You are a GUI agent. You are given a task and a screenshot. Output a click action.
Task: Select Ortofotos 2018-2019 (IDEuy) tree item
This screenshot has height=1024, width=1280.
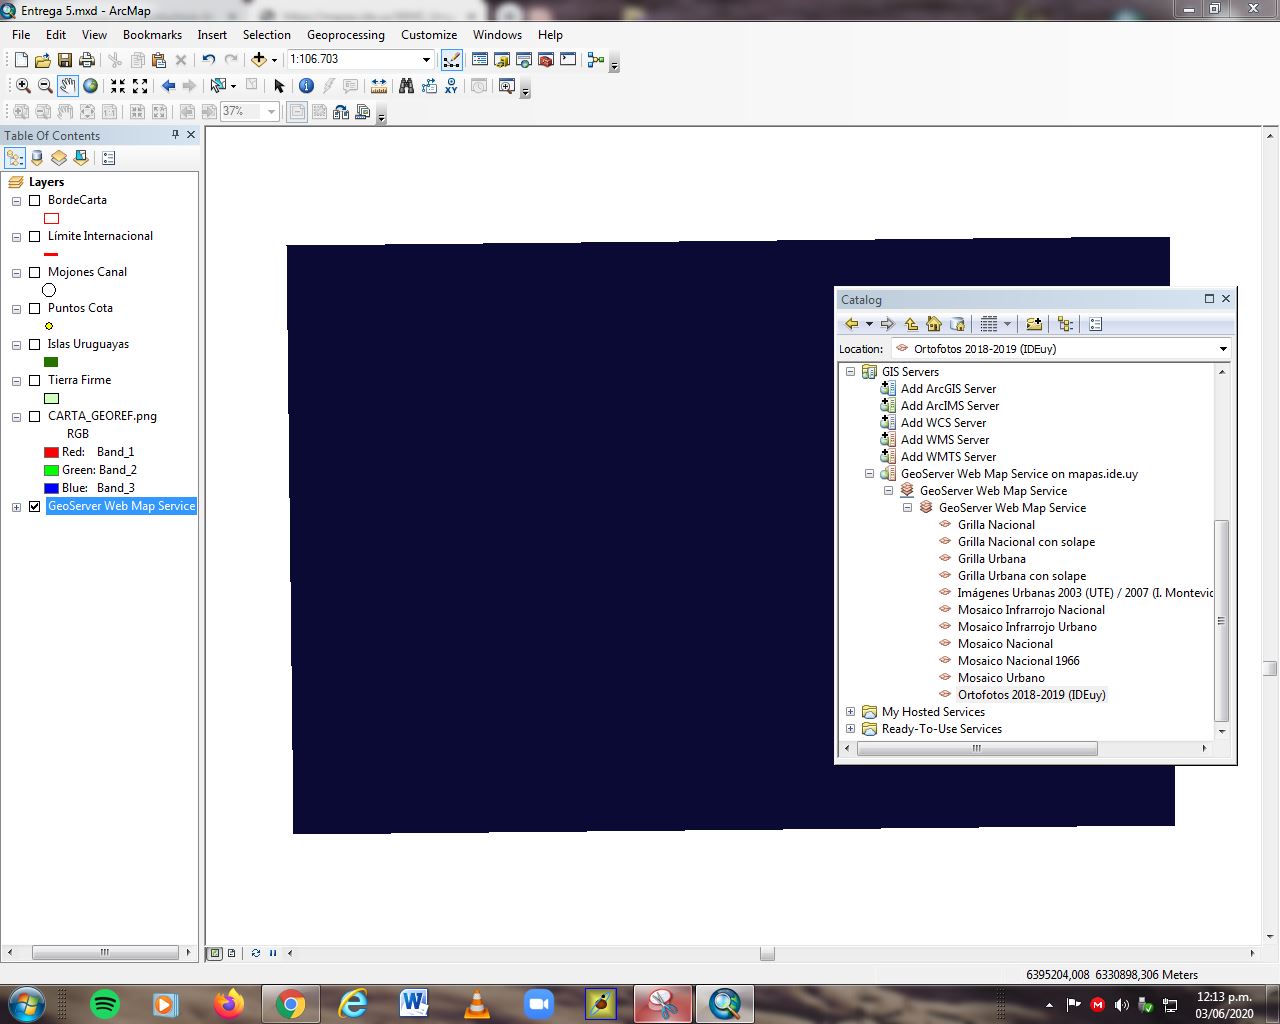(x=1031, y=695)
